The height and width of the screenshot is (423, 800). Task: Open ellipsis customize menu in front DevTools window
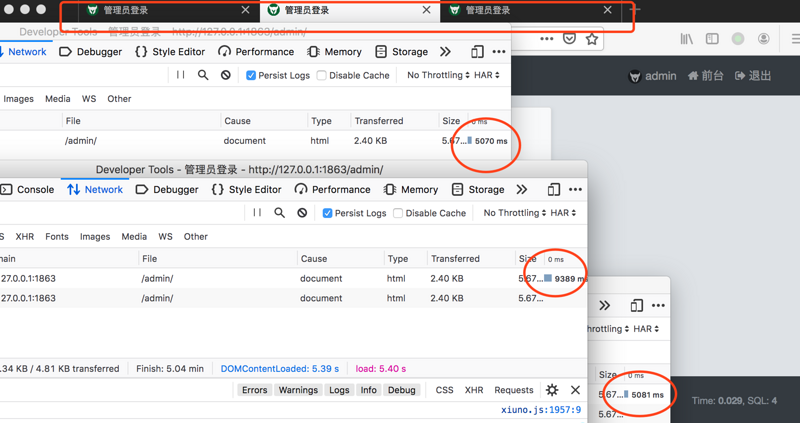576,189
